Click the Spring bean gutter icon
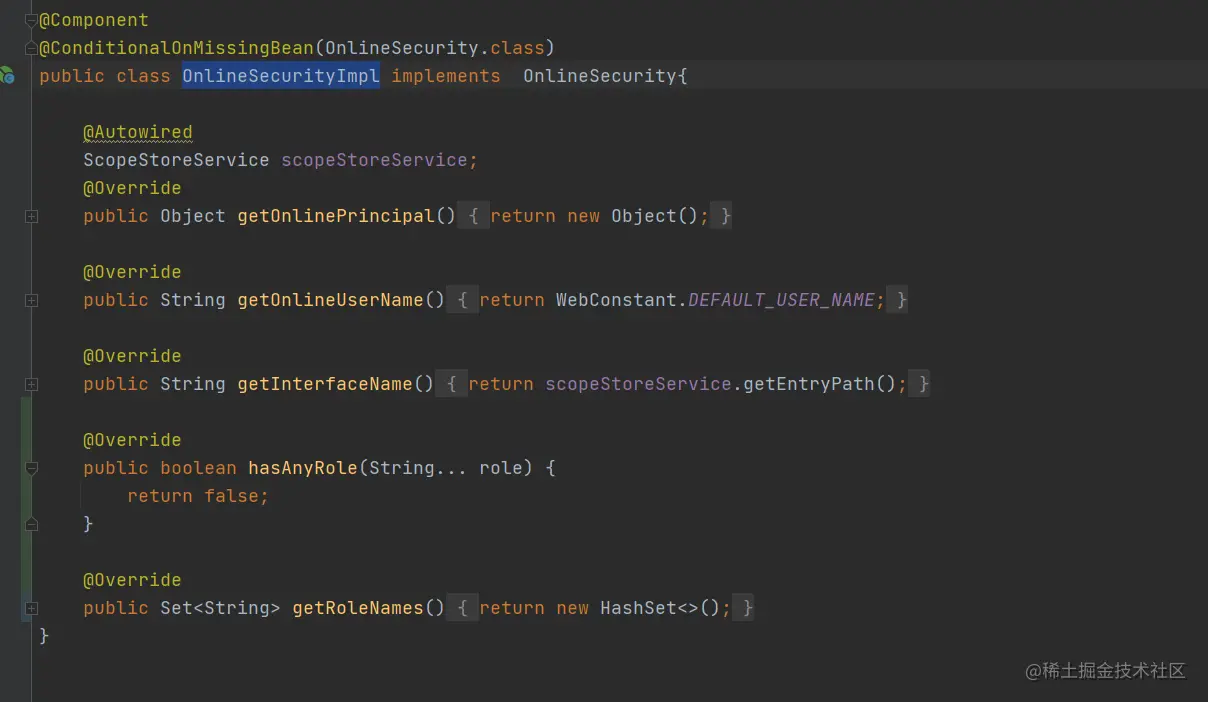The width and height of the screenshot is (1208, 702). [7, 75]
